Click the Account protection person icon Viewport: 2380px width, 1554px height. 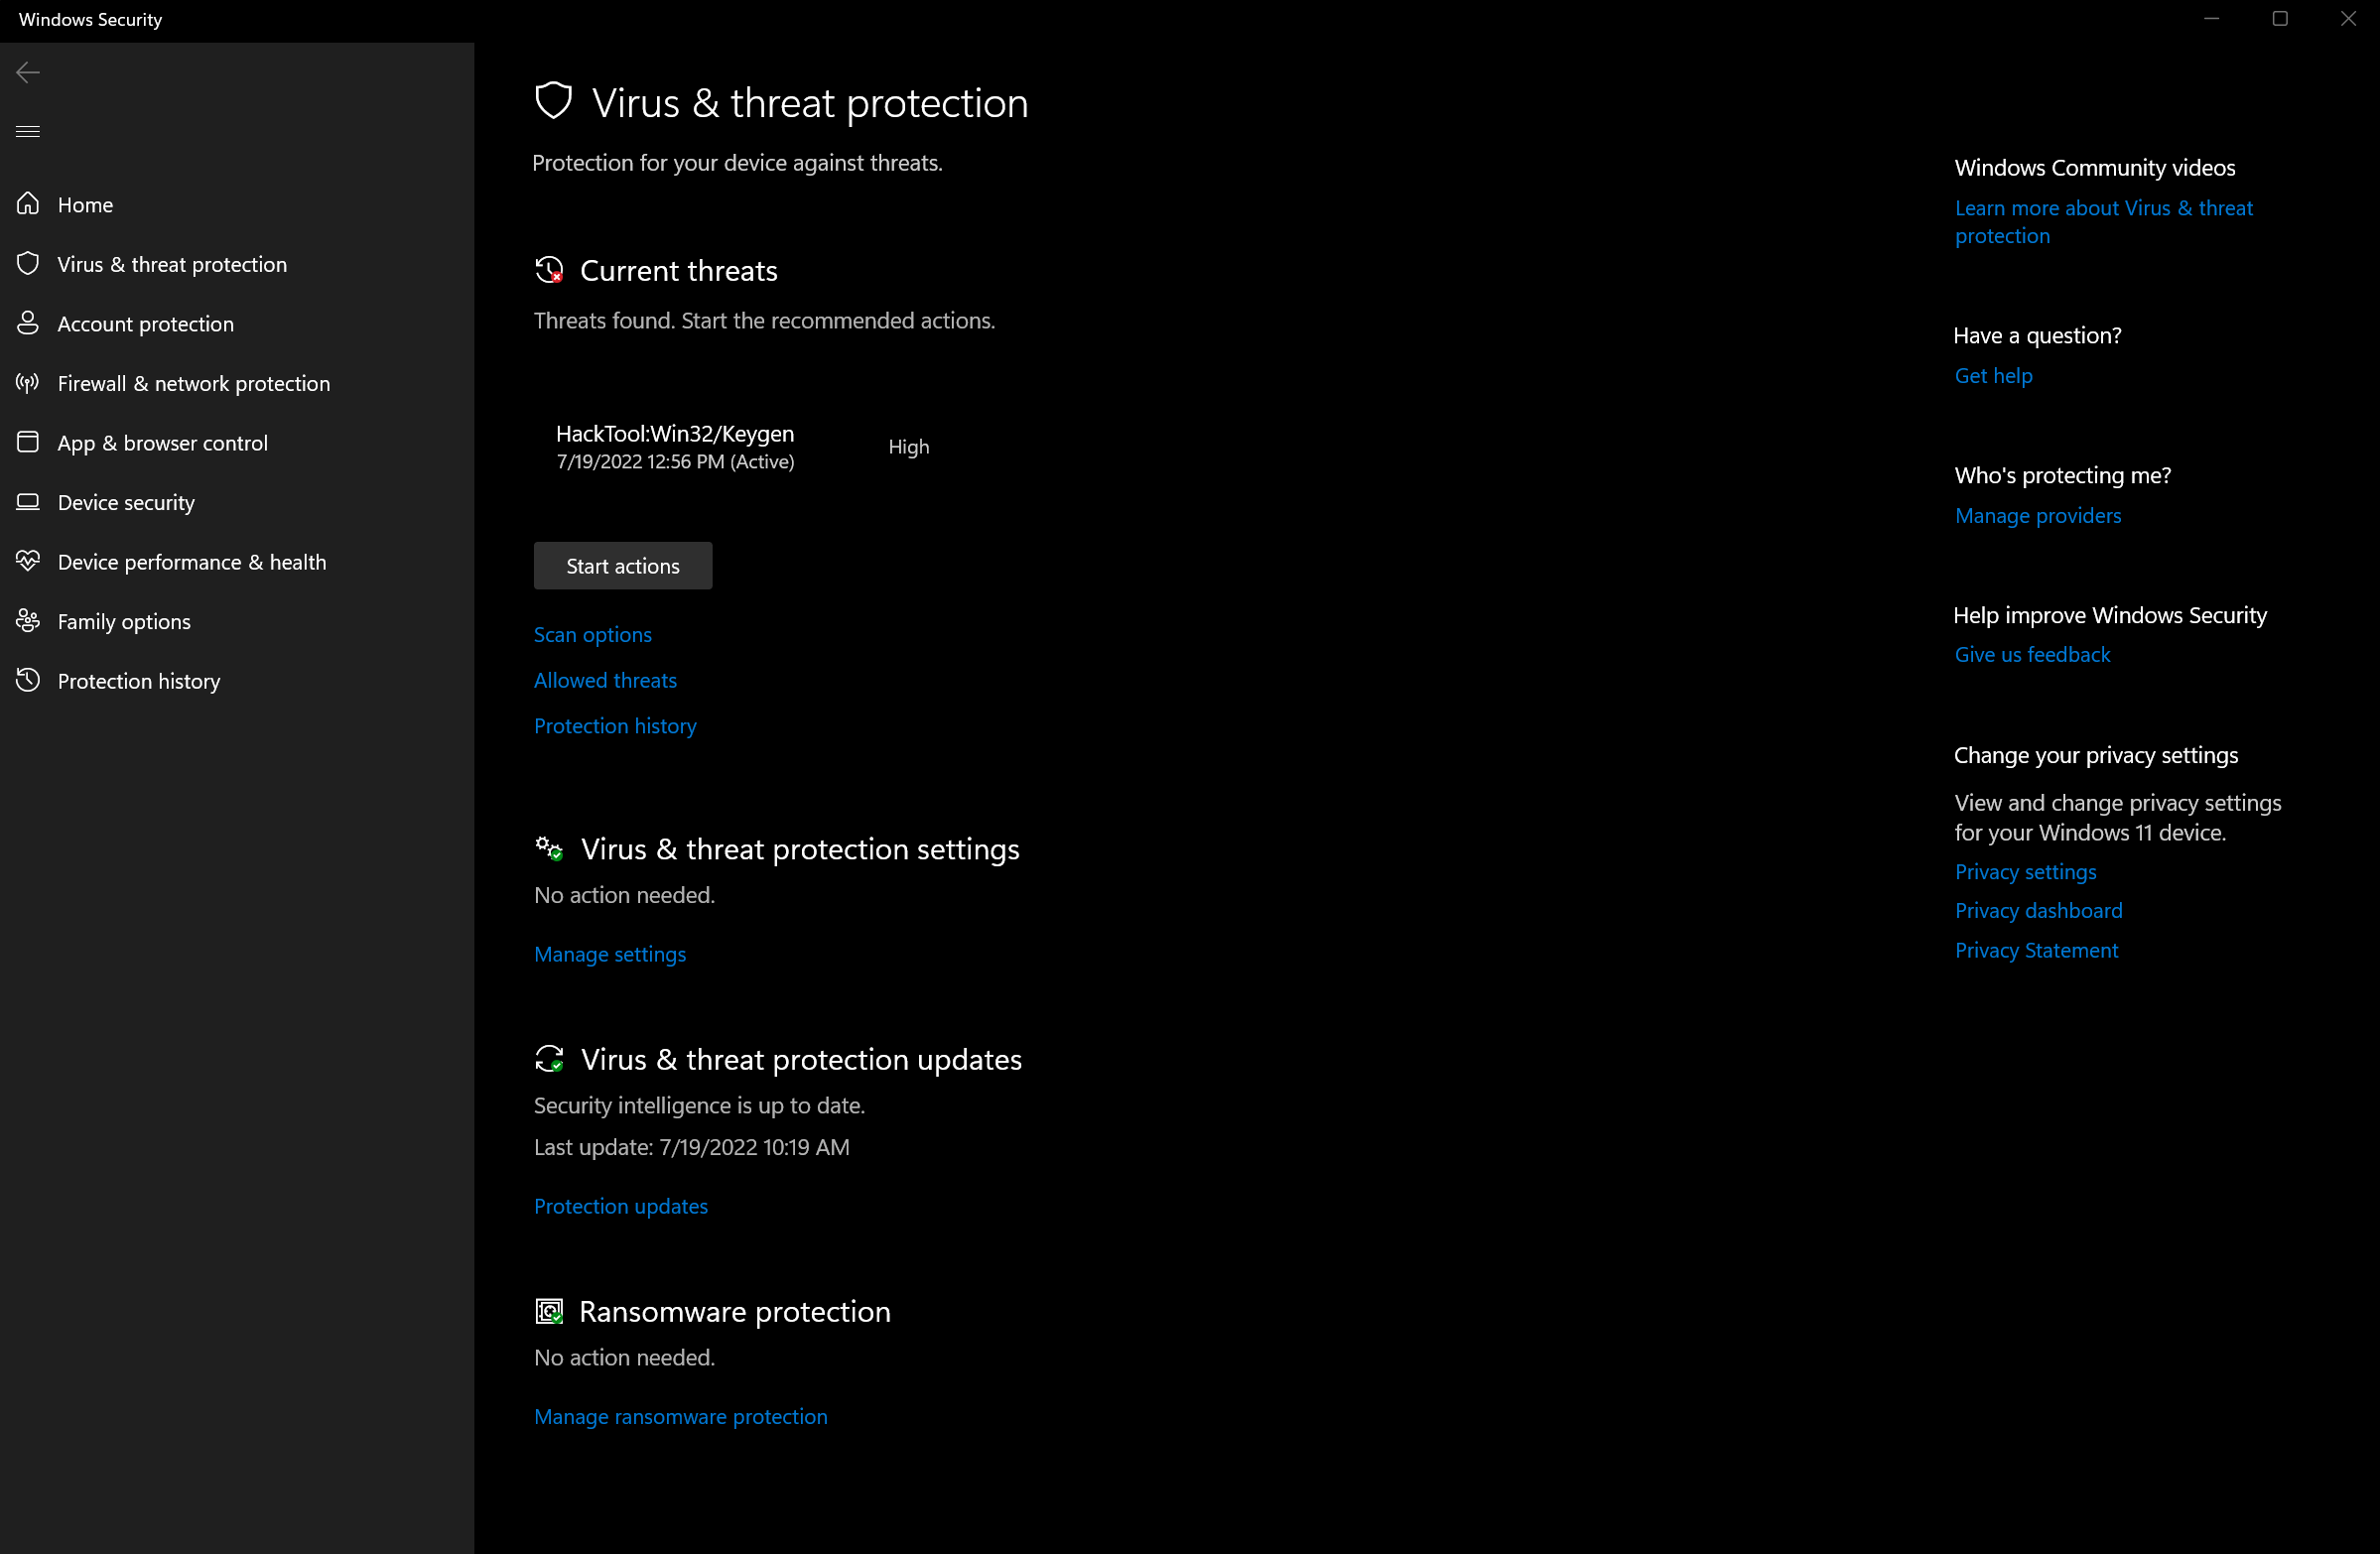(x=28, y=323)
